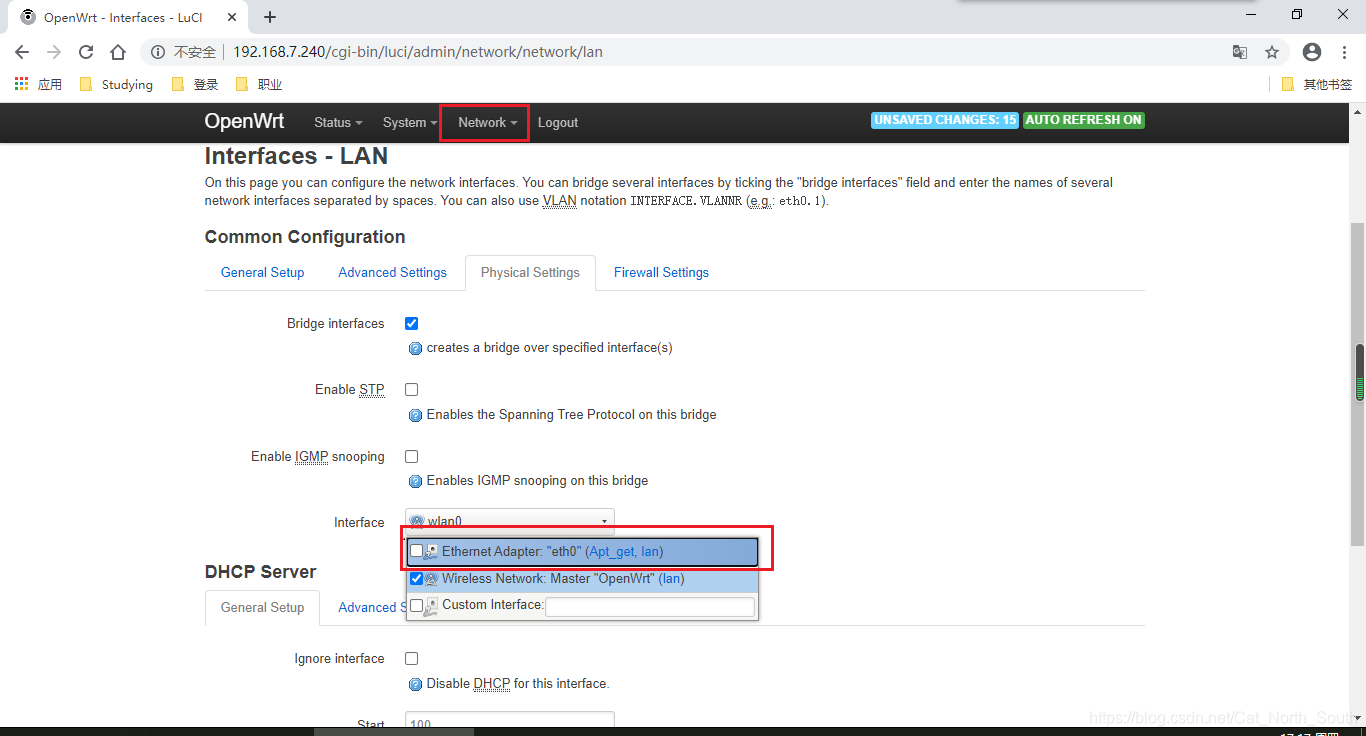1366x736 pixels.
Task: Open the apps grid in bookmarks bar
Action: (x=21, y=84)
